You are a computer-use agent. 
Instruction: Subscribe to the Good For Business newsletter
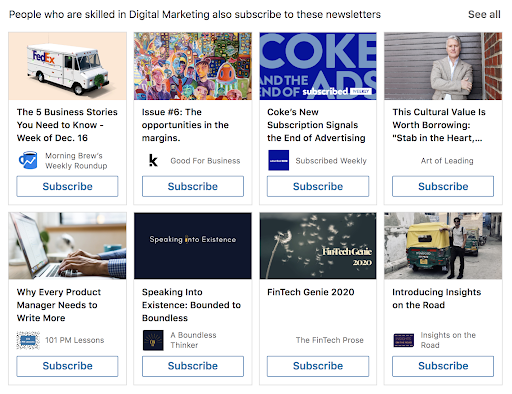[193, 186]
